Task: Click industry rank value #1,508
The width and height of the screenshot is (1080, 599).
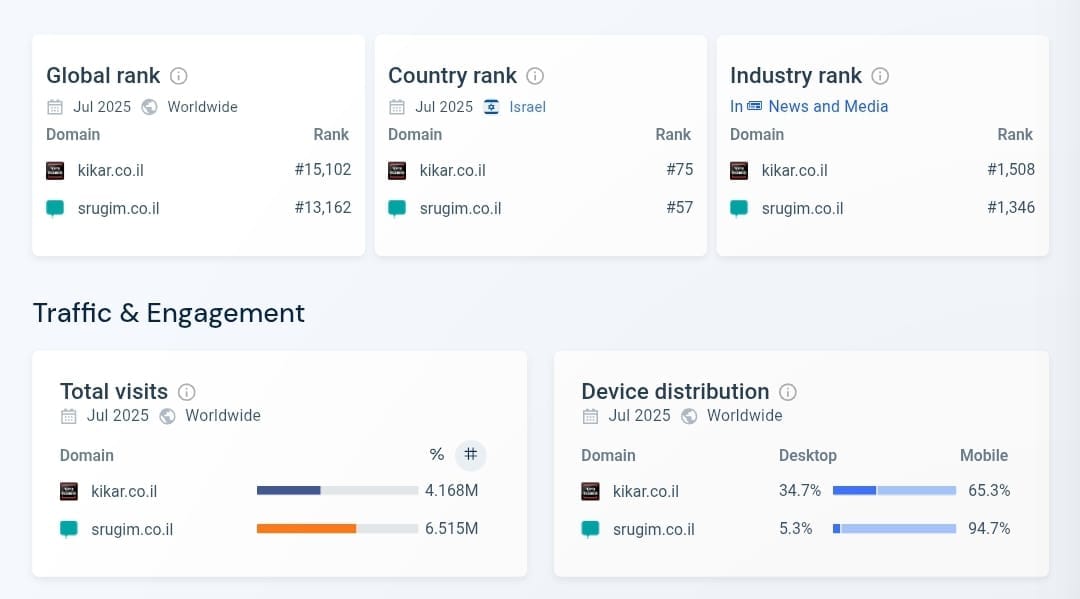Action: coord(1011,169)
